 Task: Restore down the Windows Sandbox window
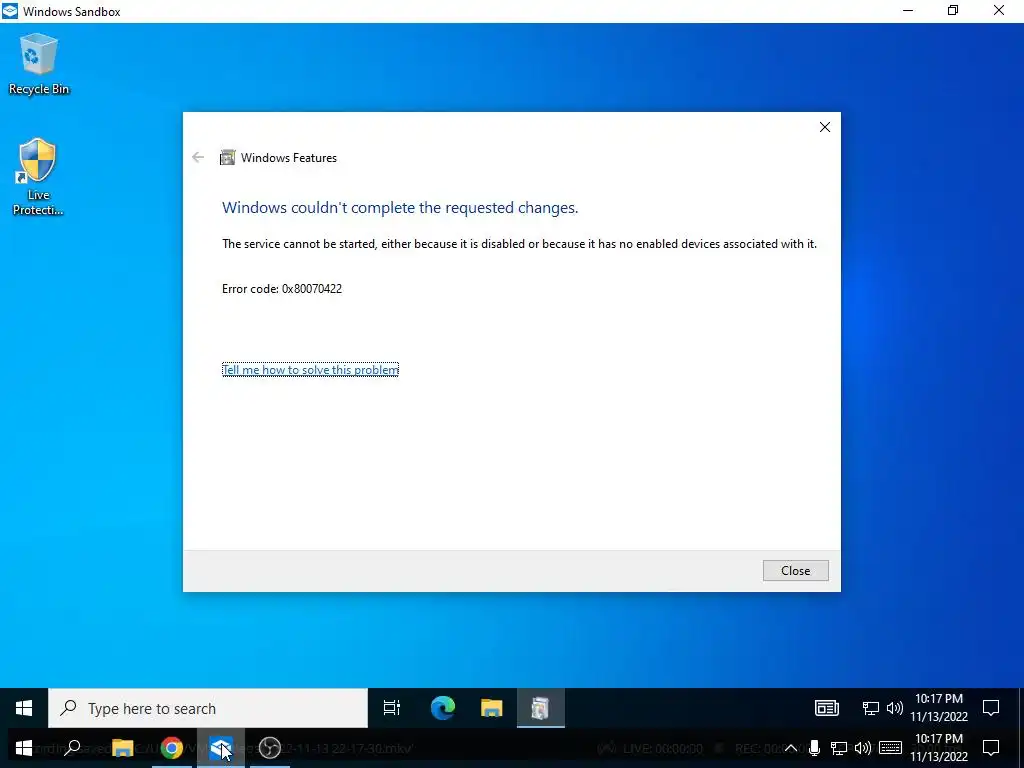953,11
